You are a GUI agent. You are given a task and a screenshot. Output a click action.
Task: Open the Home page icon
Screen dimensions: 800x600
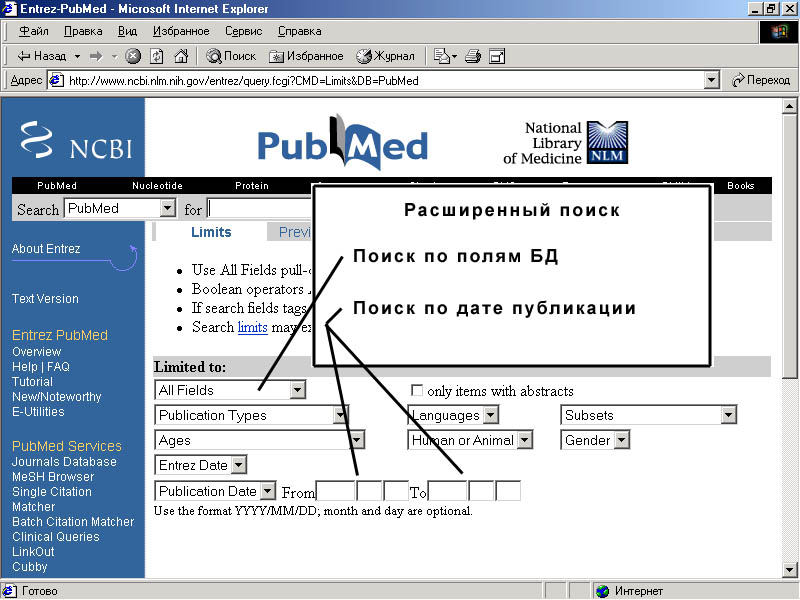point(181,56)
